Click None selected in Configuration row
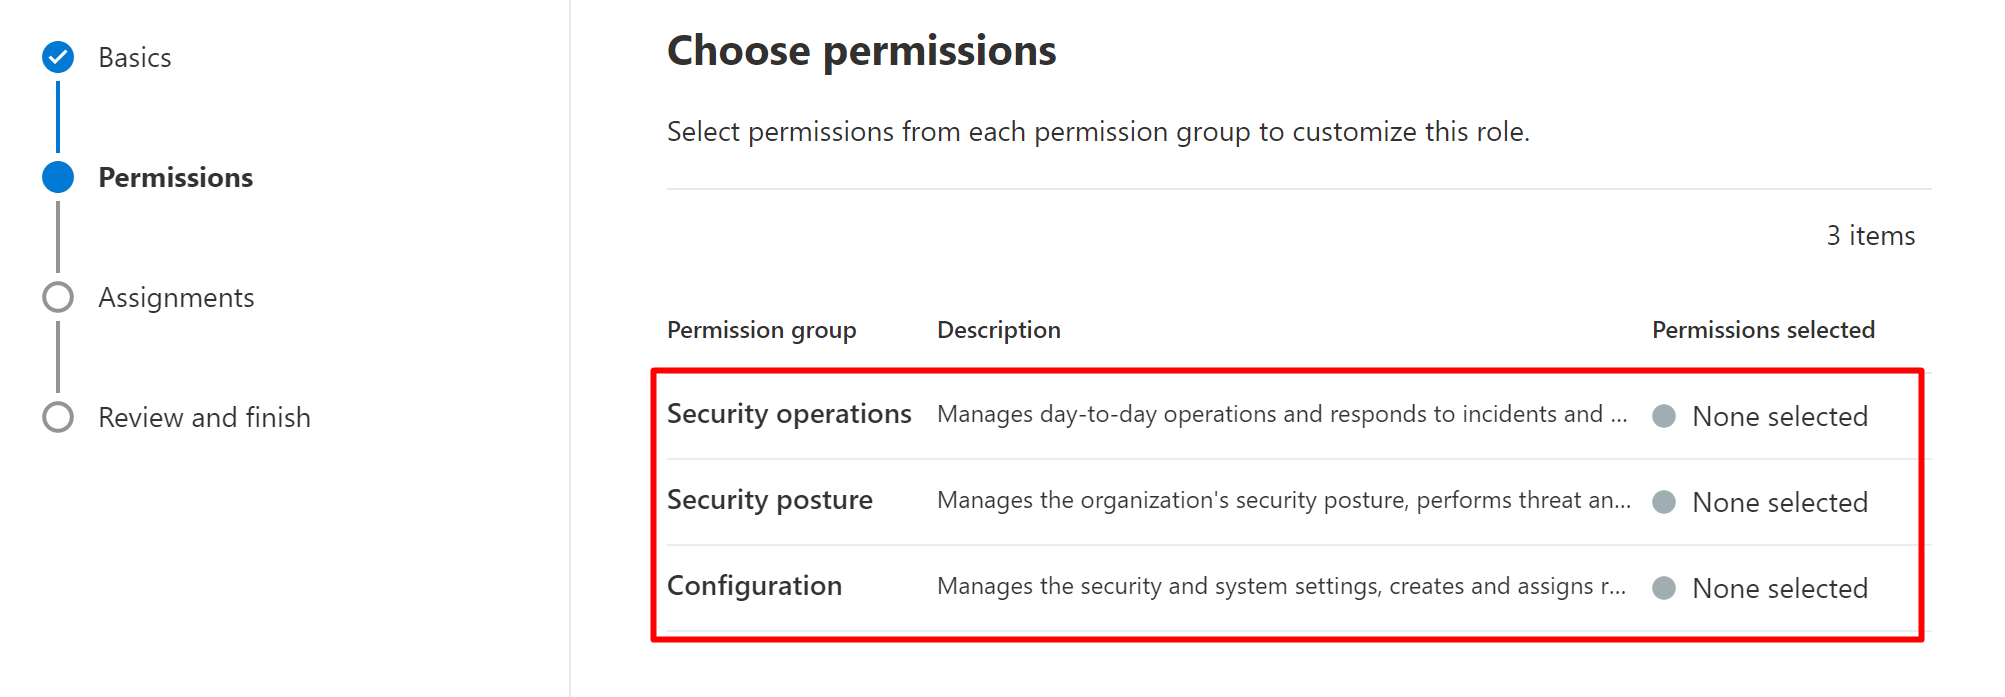Screen dimensions: 2005x697 [1779, 589]
